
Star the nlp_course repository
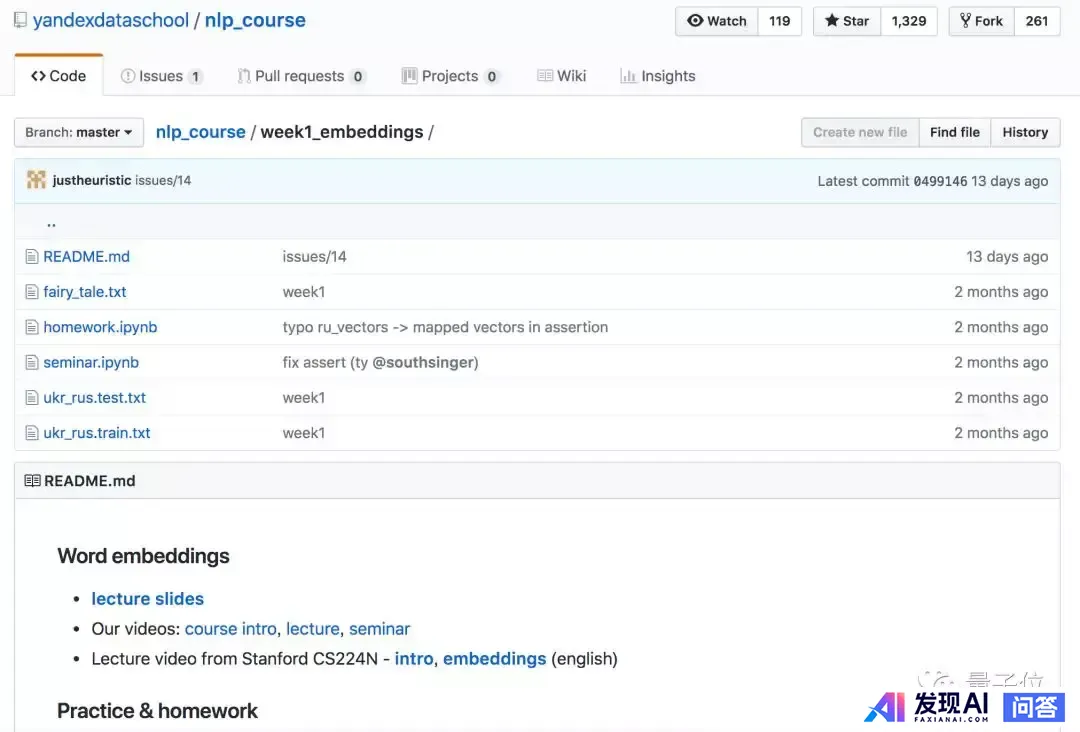point(847,21)
